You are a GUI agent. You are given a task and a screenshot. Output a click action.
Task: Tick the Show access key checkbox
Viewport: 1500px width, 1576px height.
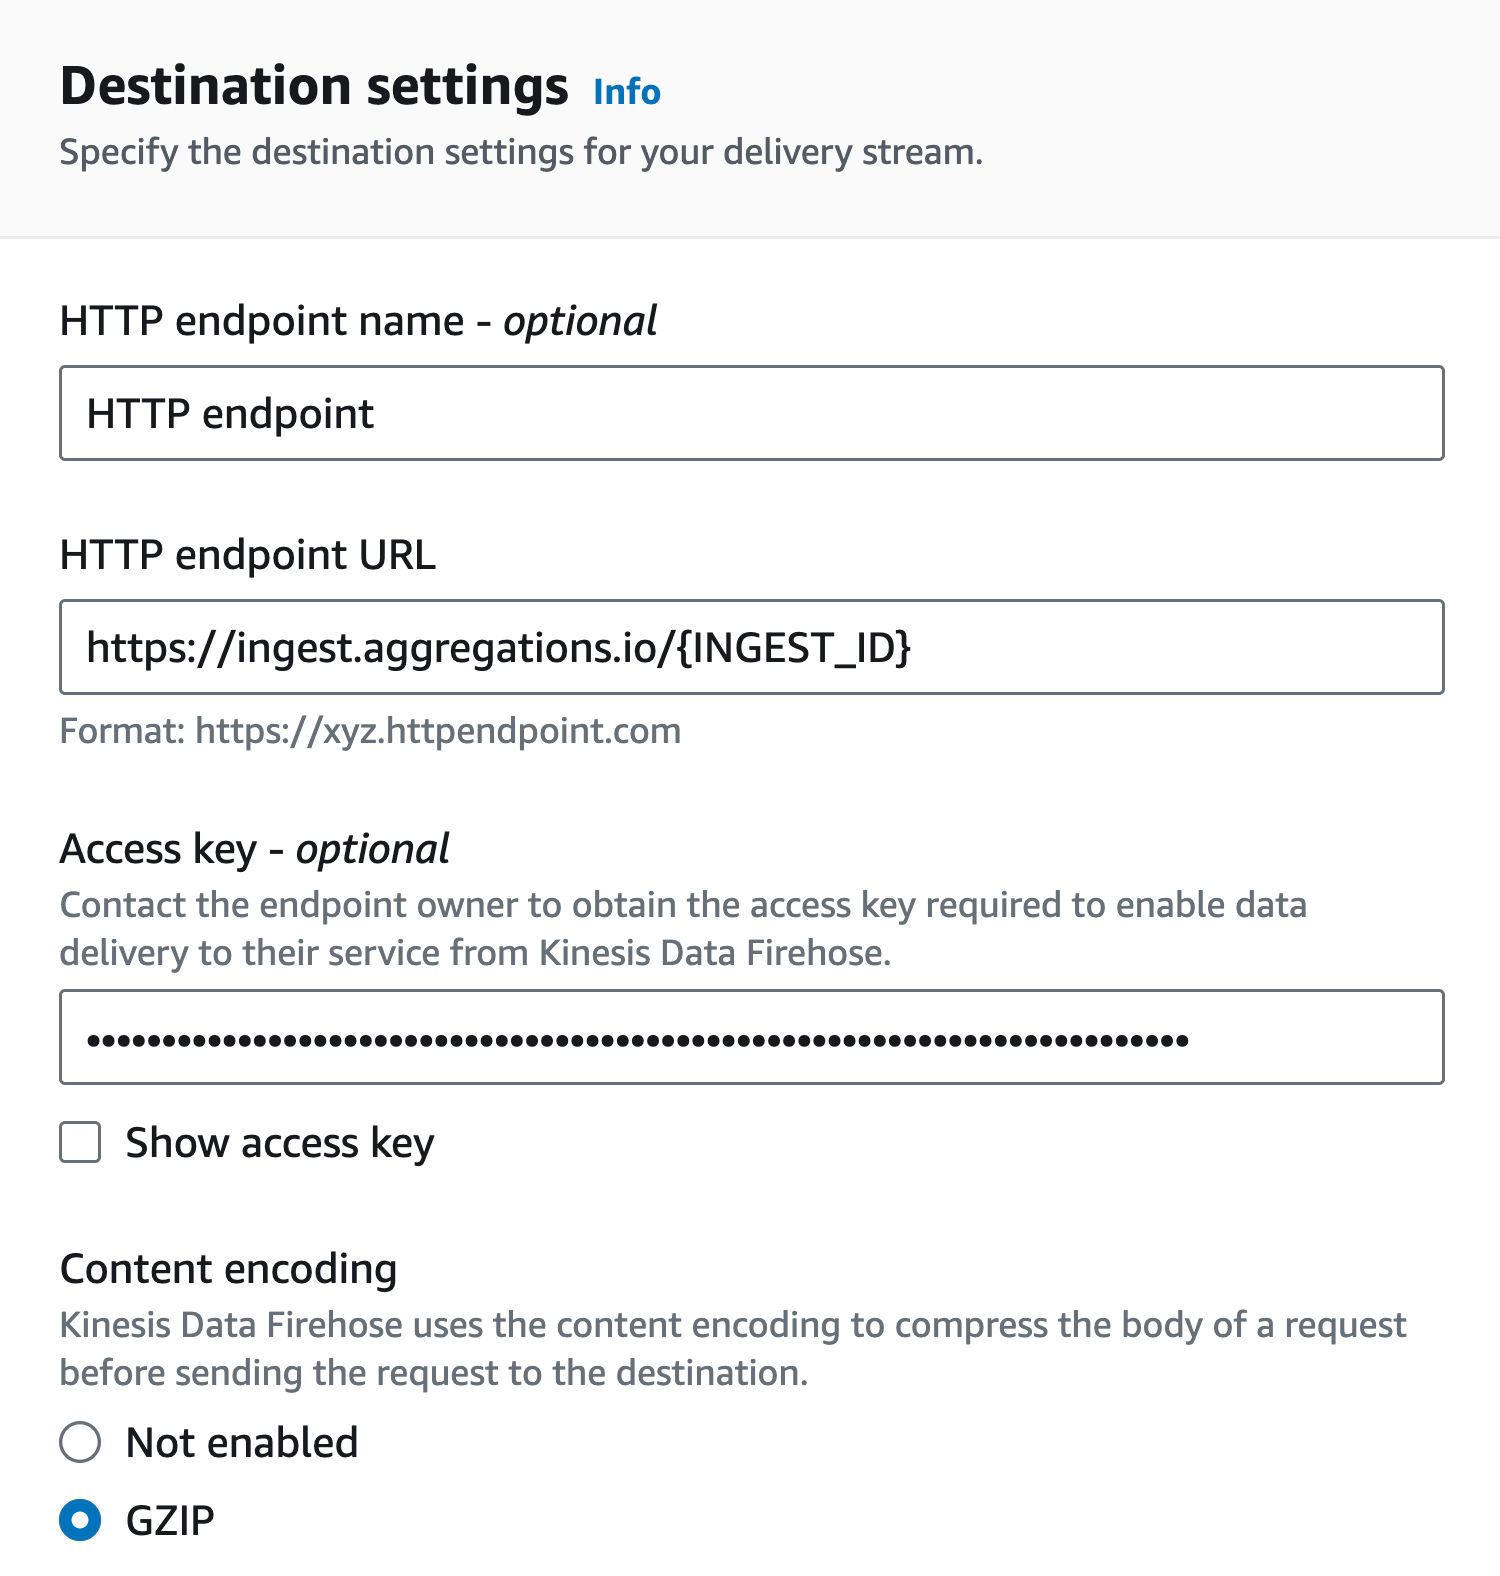[x=80, y=1142]
